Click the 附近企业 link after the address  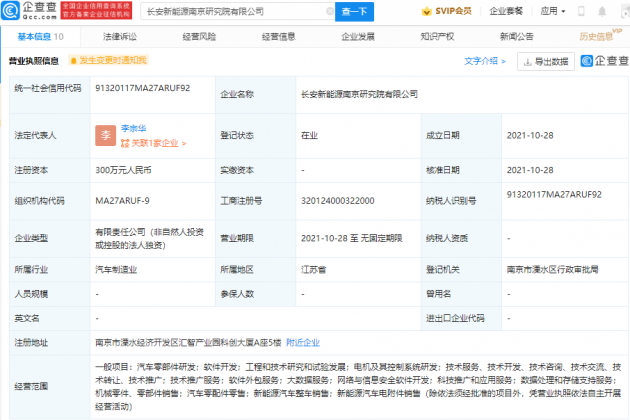(304, 342)
